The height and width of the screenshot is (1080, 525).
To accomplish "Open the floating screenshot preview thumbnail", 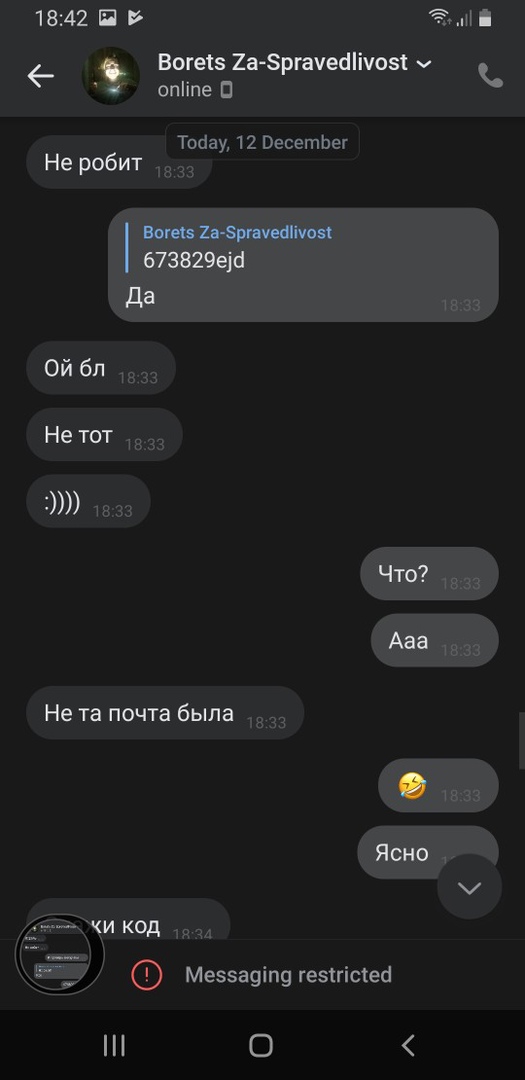I will tap(60, 955).
